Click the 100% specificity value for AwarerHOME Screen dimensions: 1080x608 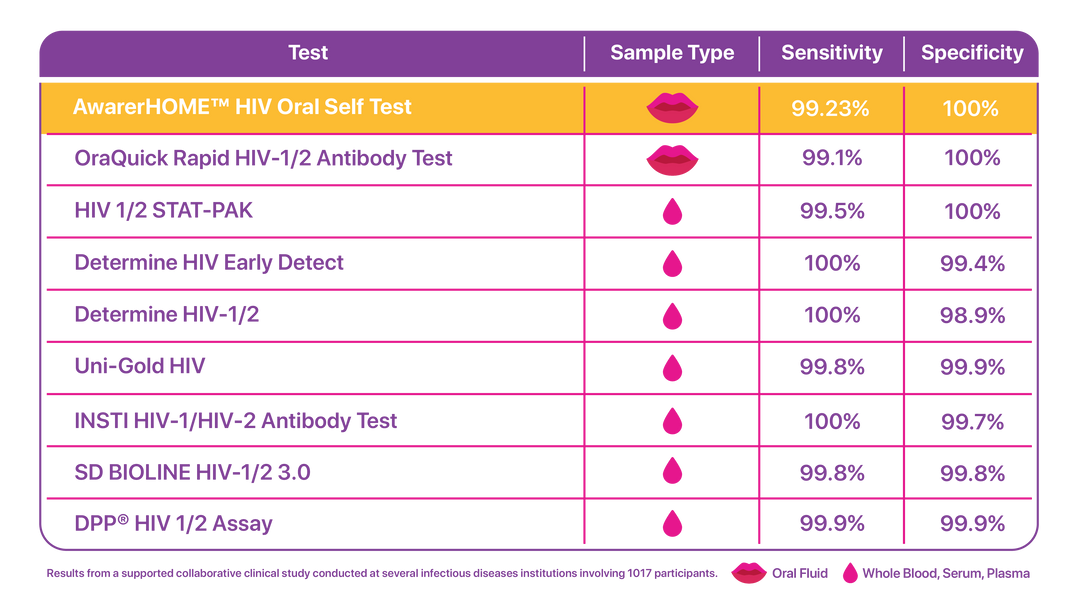click(x=970, y=108)
